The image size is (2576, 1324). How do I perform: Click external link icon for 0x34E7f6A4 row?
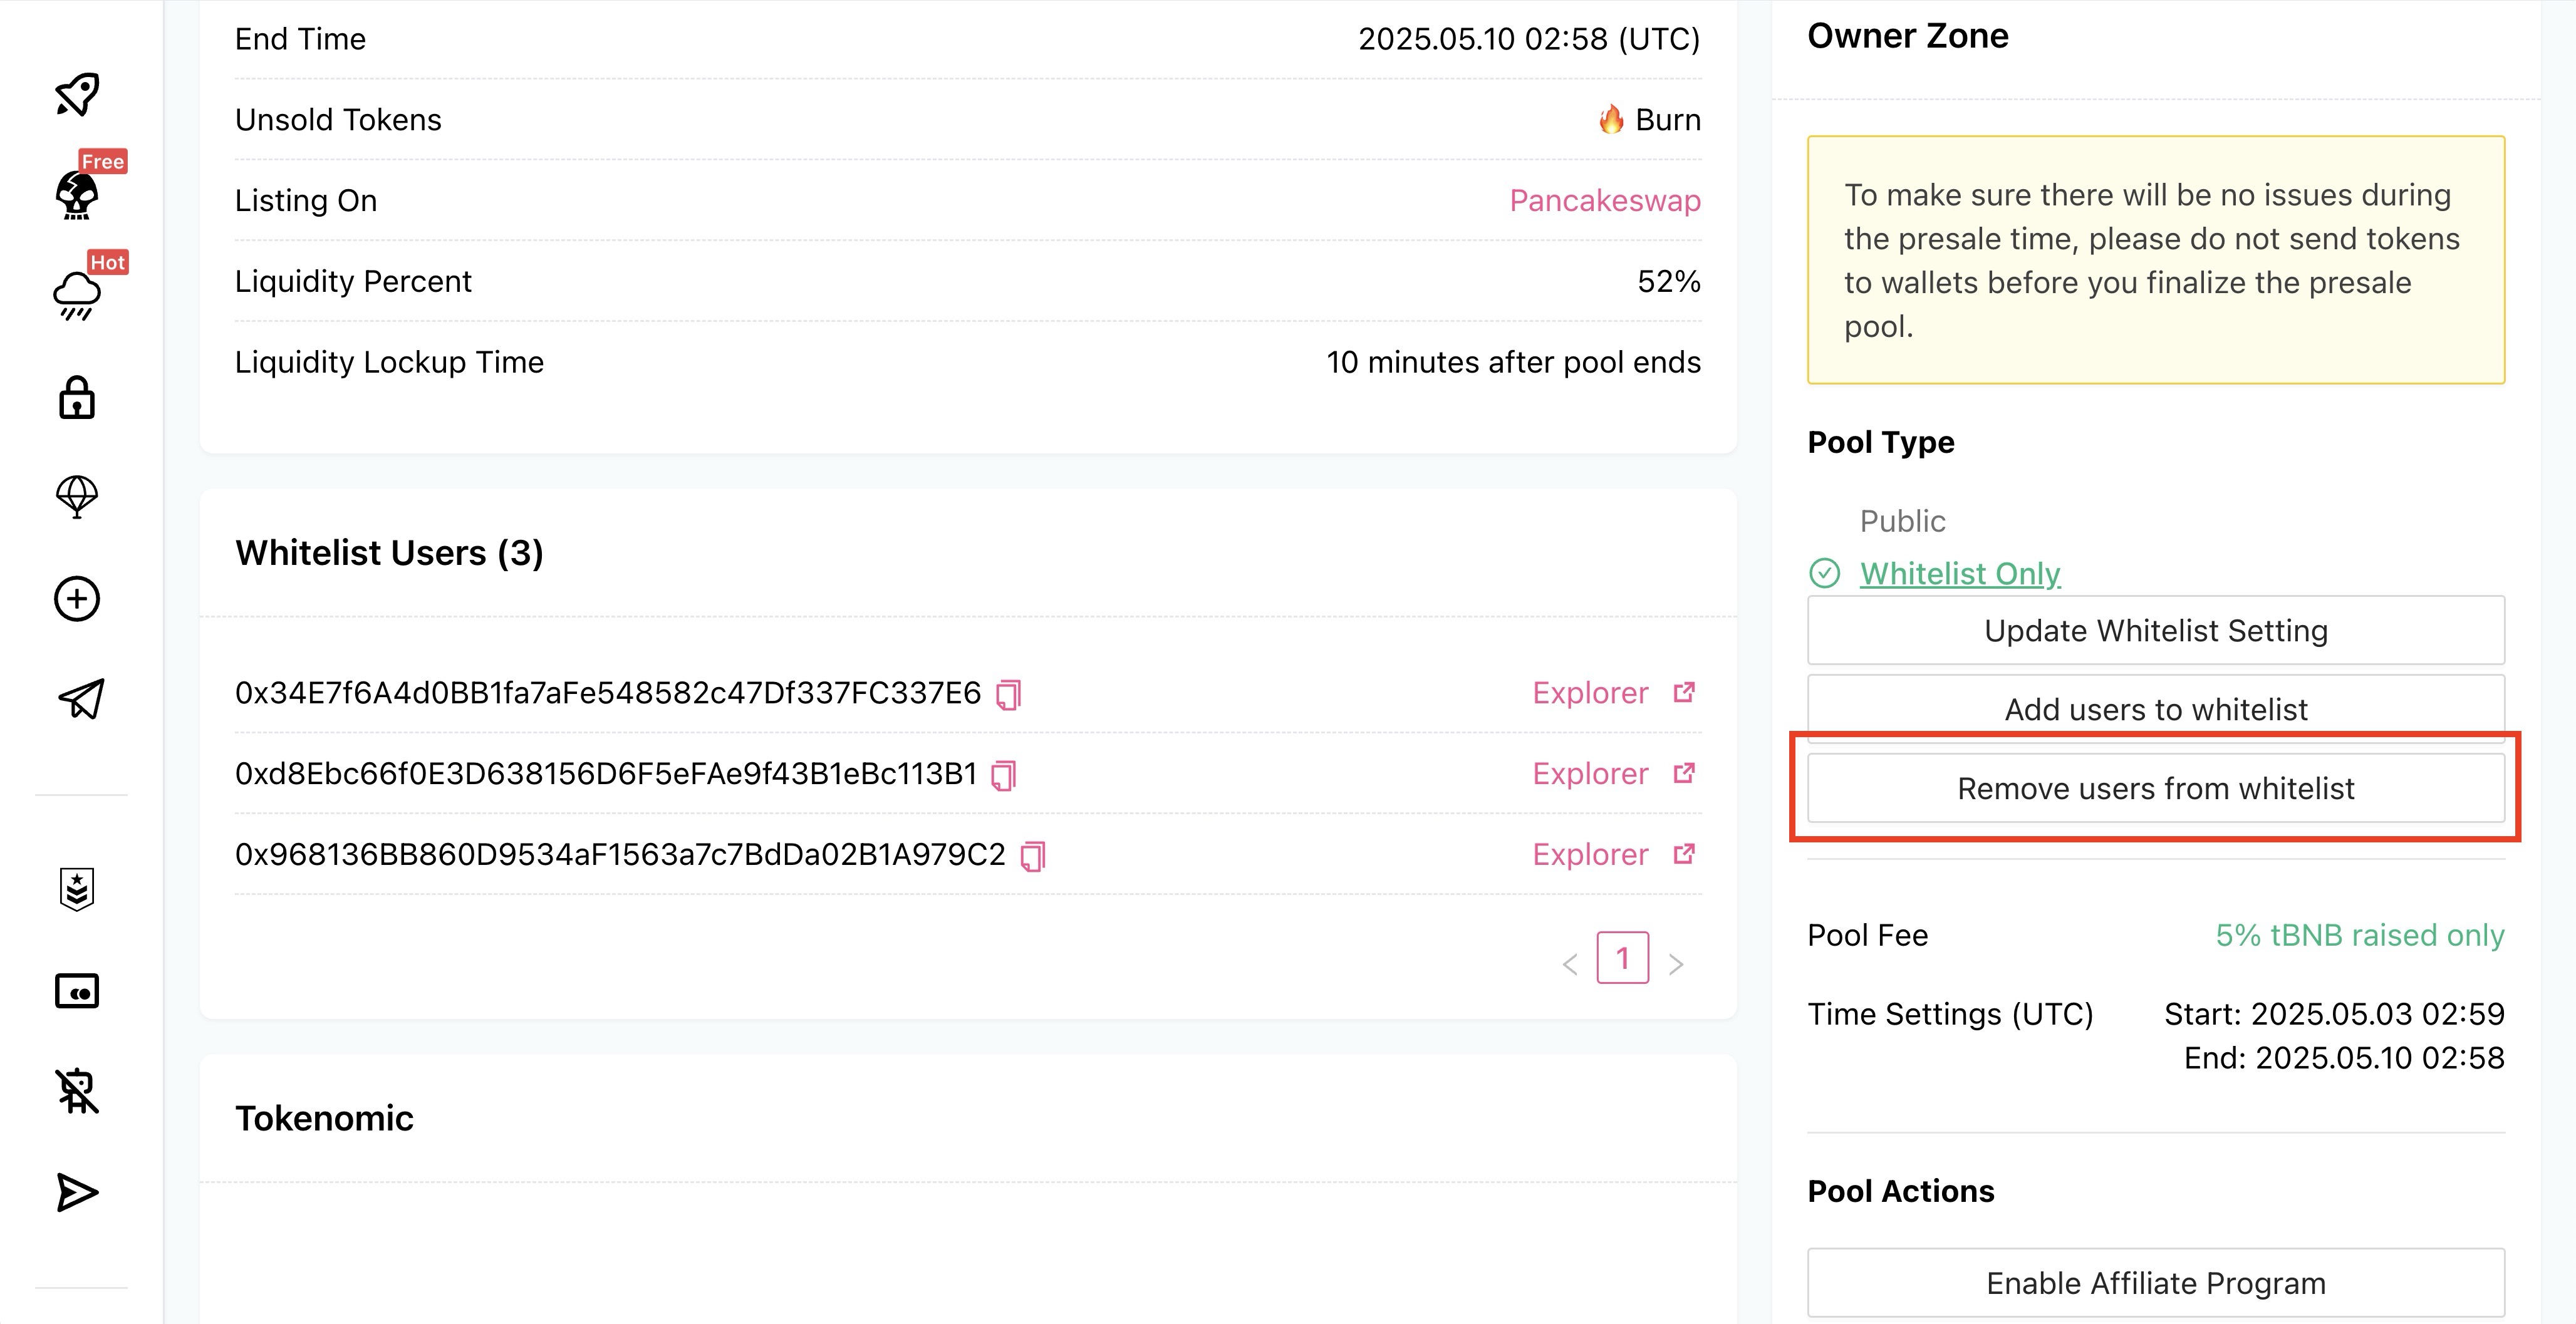click(x=1684, y=692)
